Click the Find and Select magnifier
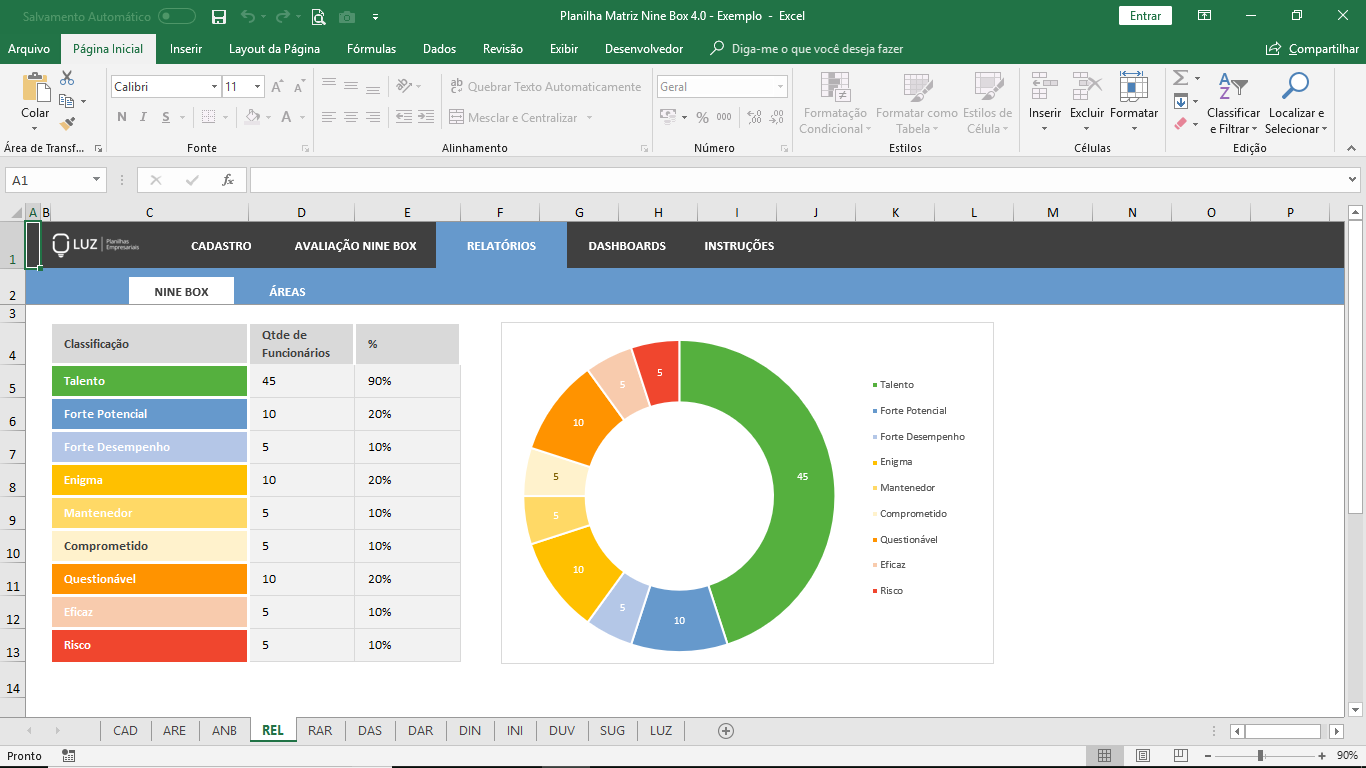The image size is (1366, 768). (1295, 88)
